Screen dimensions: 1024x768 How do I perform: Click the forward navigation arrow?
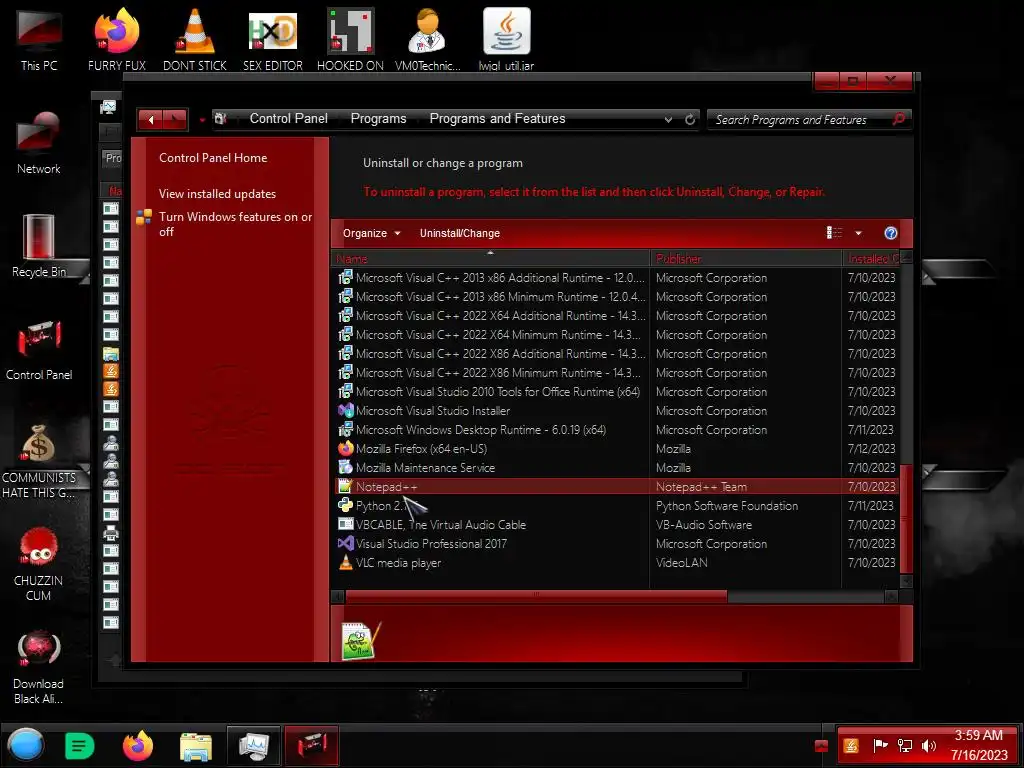(176, 120)
